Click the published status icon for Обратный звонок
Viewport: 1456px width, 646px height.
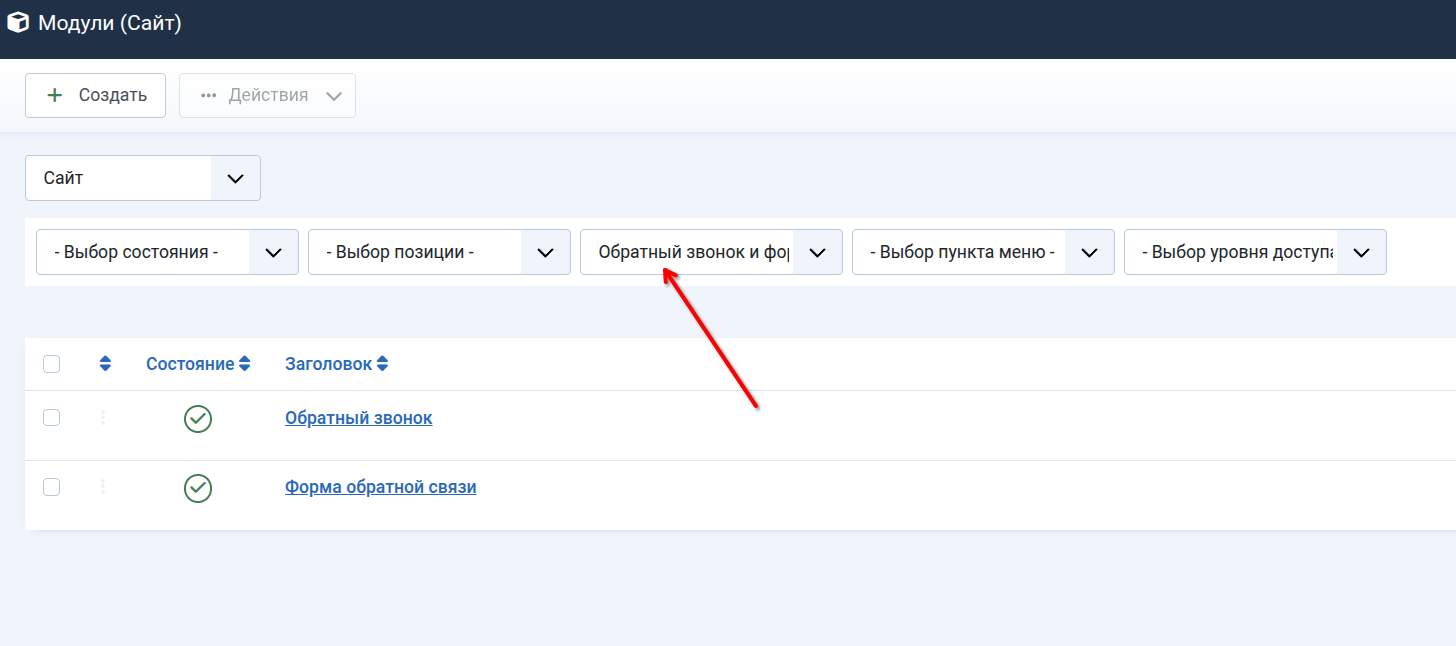198,419
